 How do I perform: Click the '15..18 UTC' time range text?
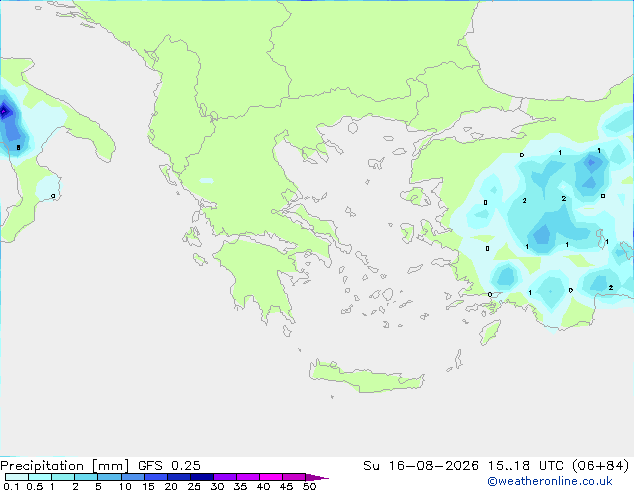pos(526,466)
